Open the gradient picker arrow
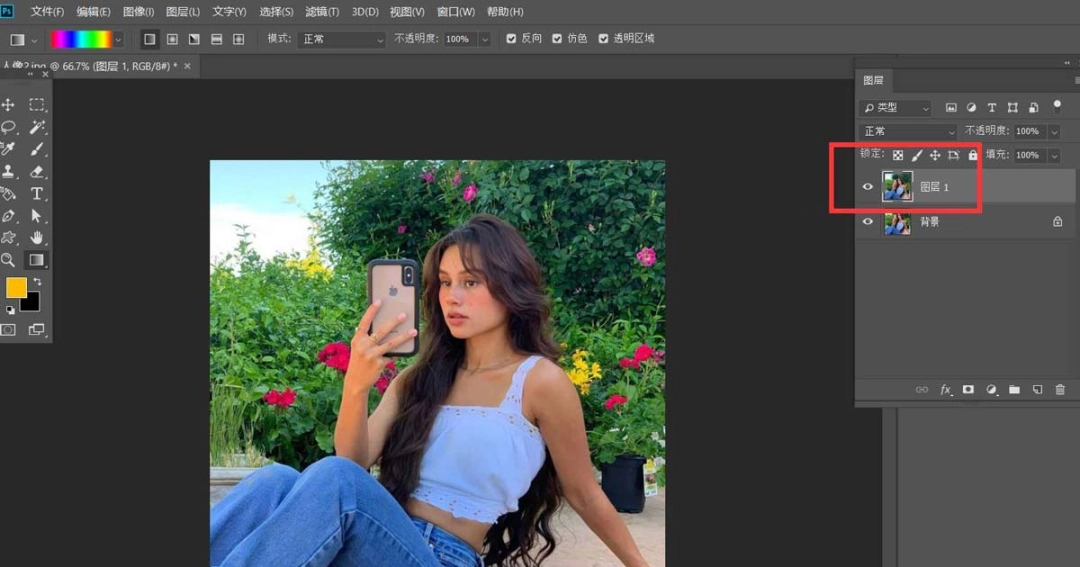The width and height of the screenshot is (1080, 567). click(x=118, y=40)
